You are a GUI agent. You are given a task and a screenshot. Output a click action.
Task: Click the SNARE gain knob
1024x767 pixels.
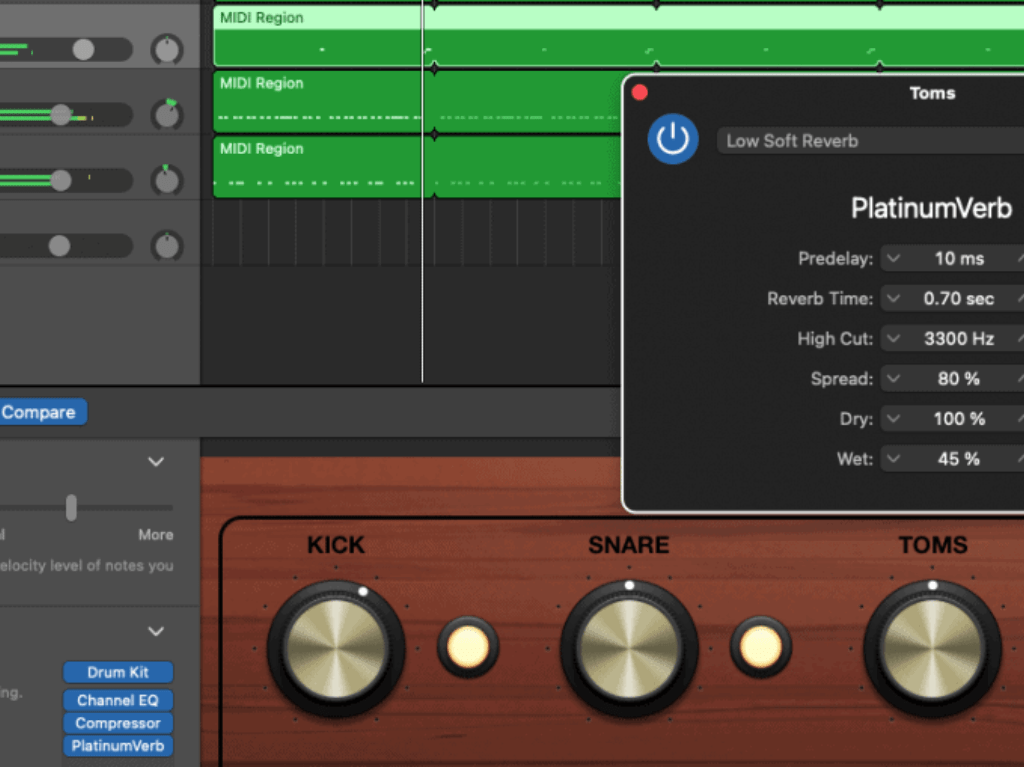[629, 649]
